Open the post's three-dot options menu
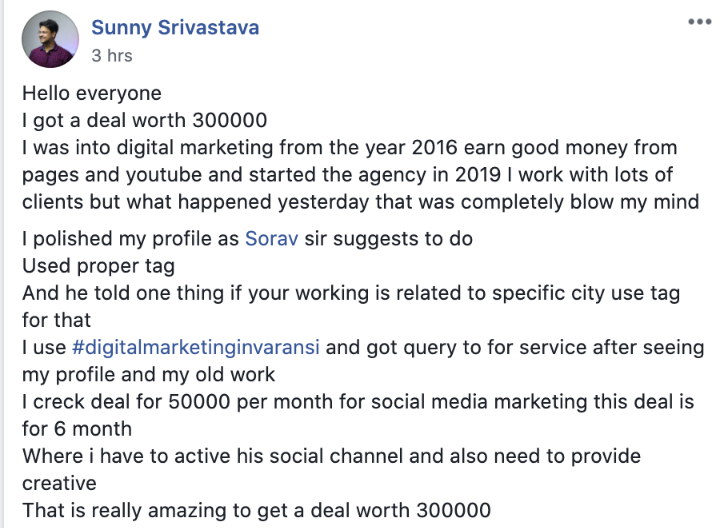 pyautogui.click(x=699, y=22)
